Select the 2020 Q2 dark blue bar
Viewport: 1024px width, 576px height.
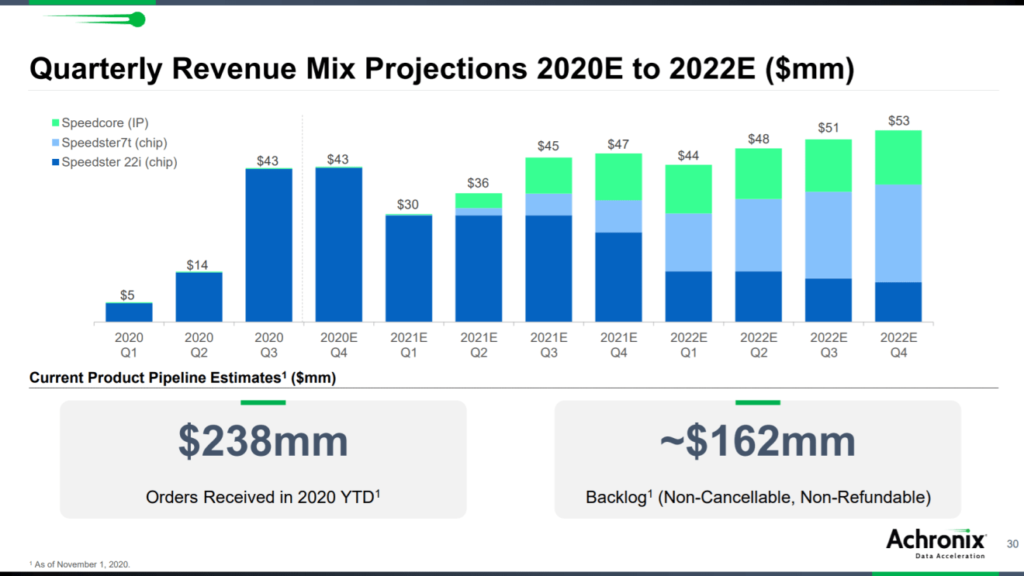pos(199,298)
